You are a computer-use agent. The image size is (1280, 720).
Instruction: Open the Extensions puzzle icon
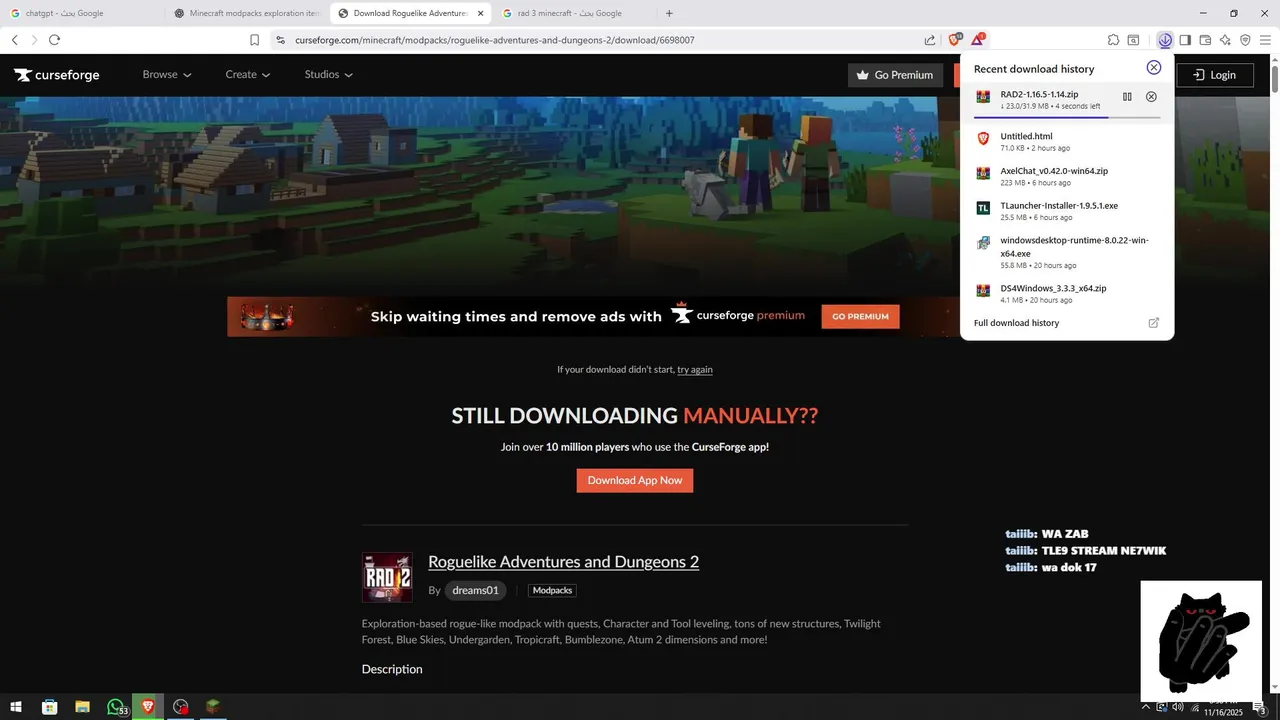pos(1113,40)
